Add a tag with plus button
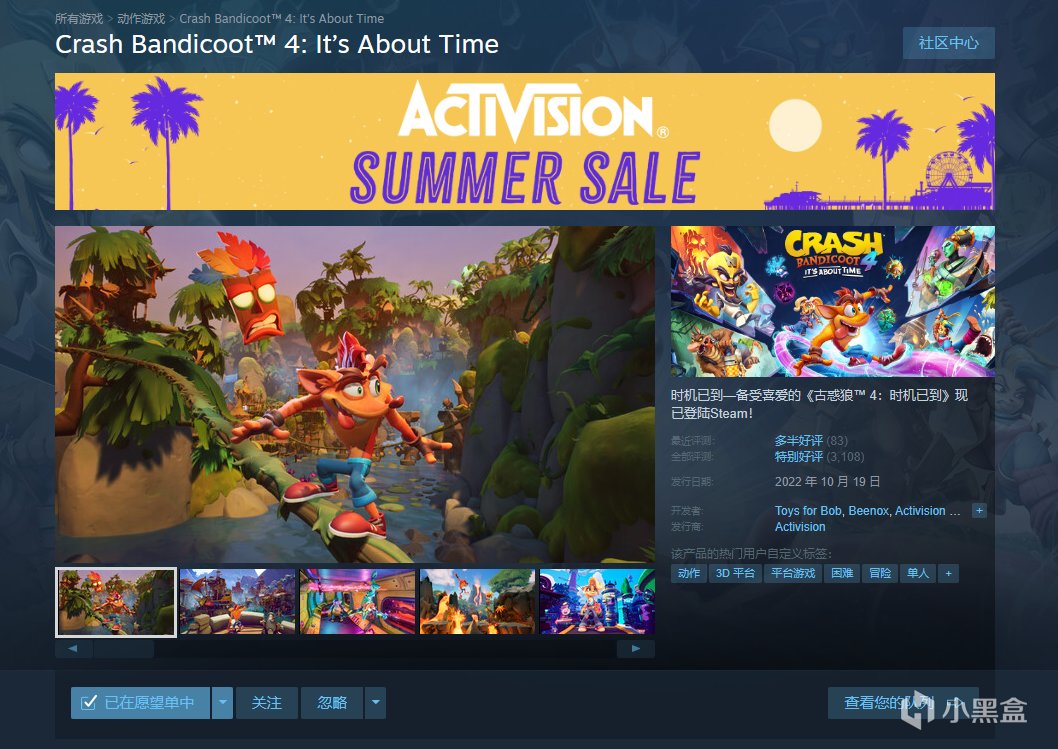 [948, 574]
